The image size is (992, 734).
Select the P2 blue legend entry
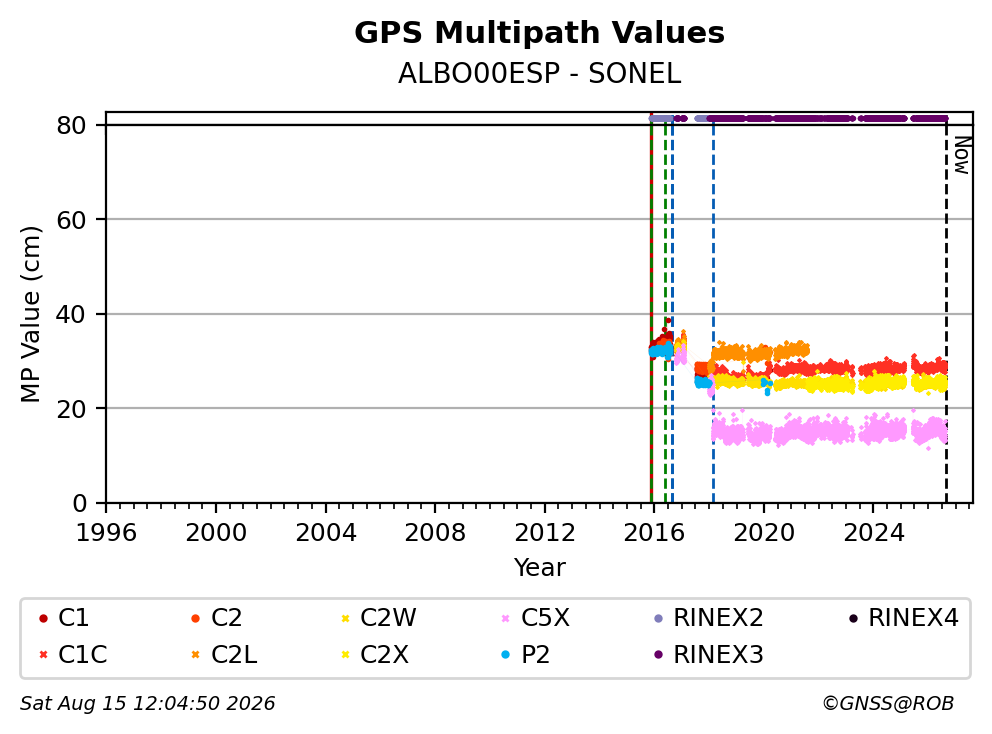point(525,655)
